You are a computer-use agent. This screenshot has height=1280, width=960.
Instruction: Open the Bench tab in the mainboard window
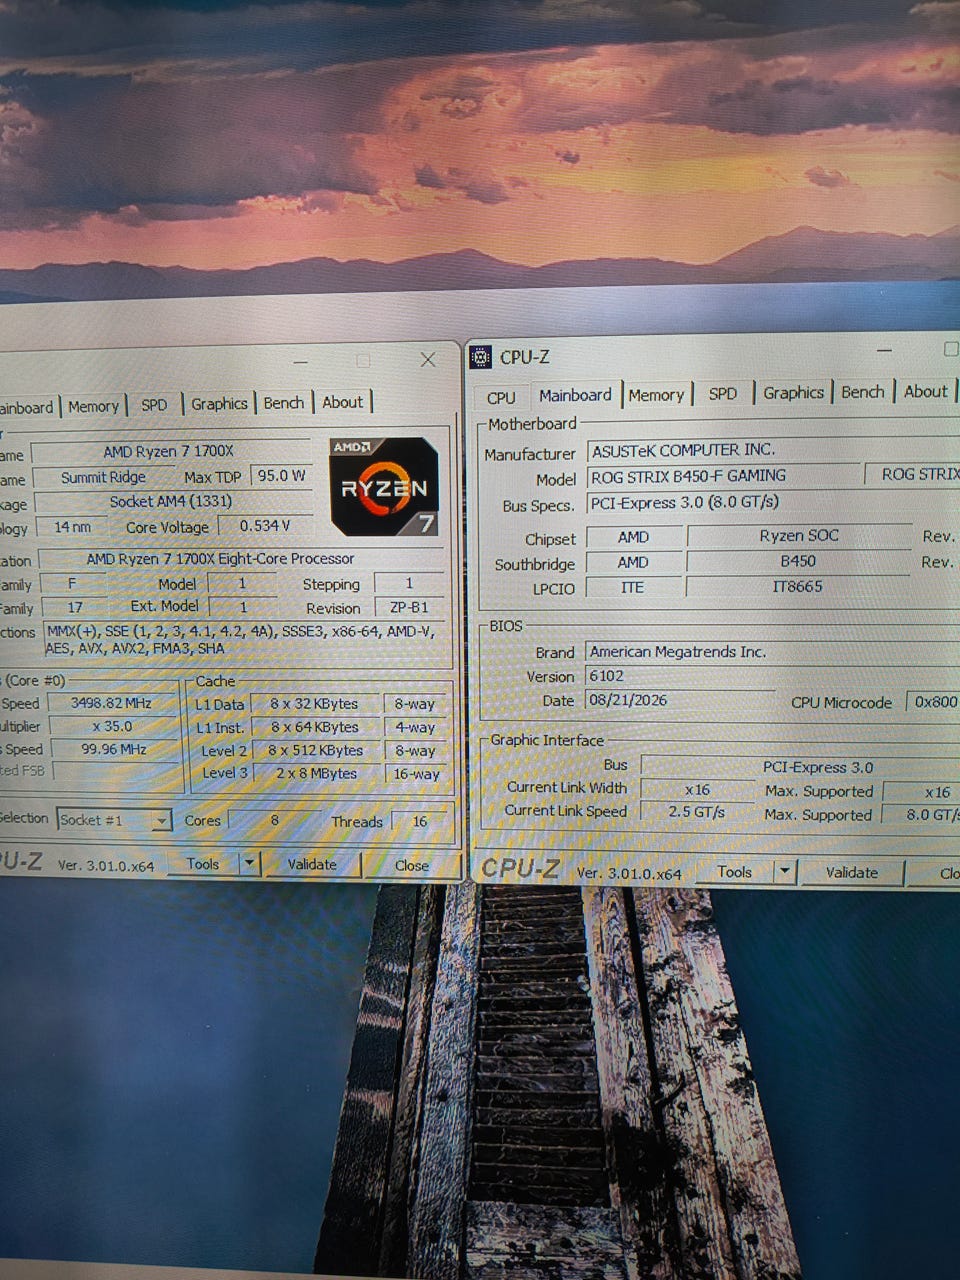(862, 392)
